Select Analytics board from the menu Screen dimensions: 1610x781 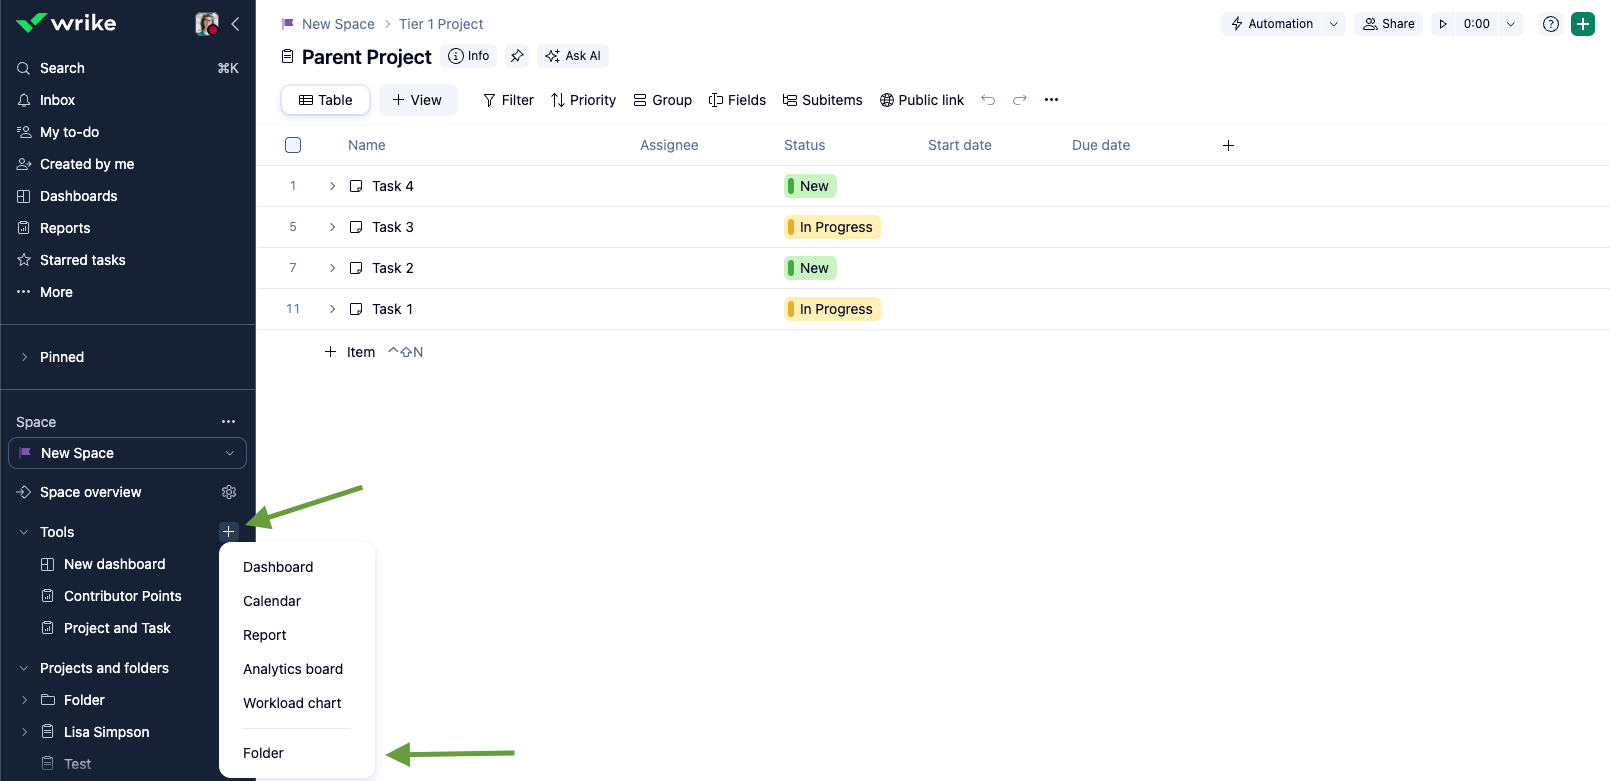293,669
